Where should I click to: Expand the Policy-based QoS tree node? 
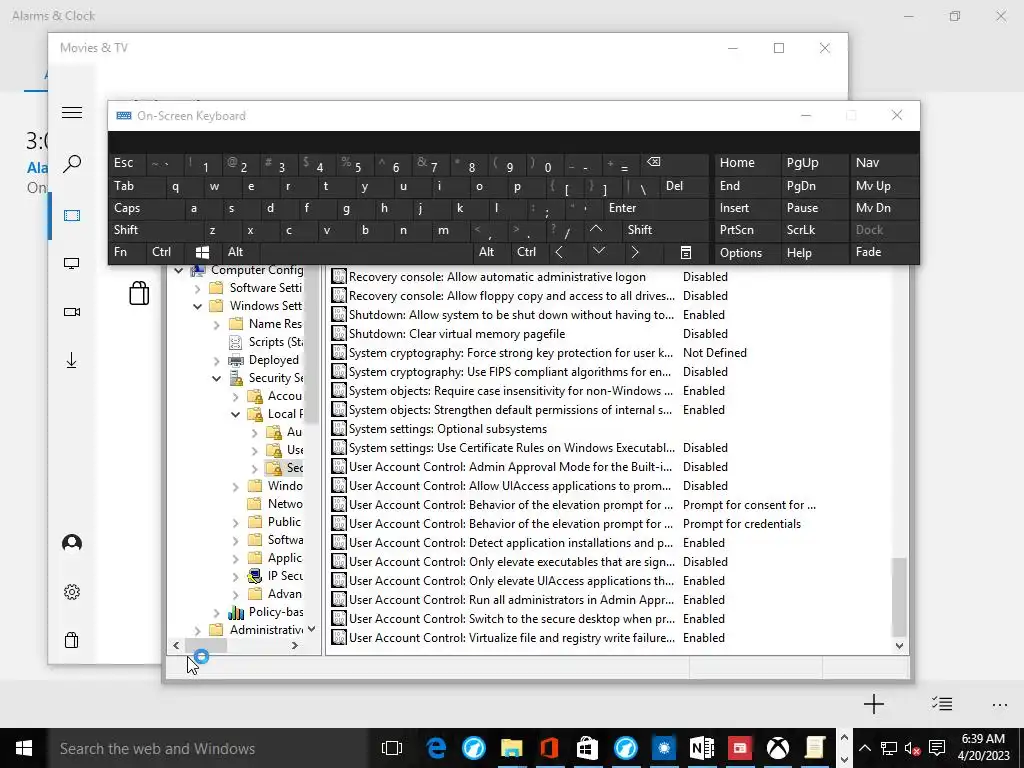click(x=217, y=613)
